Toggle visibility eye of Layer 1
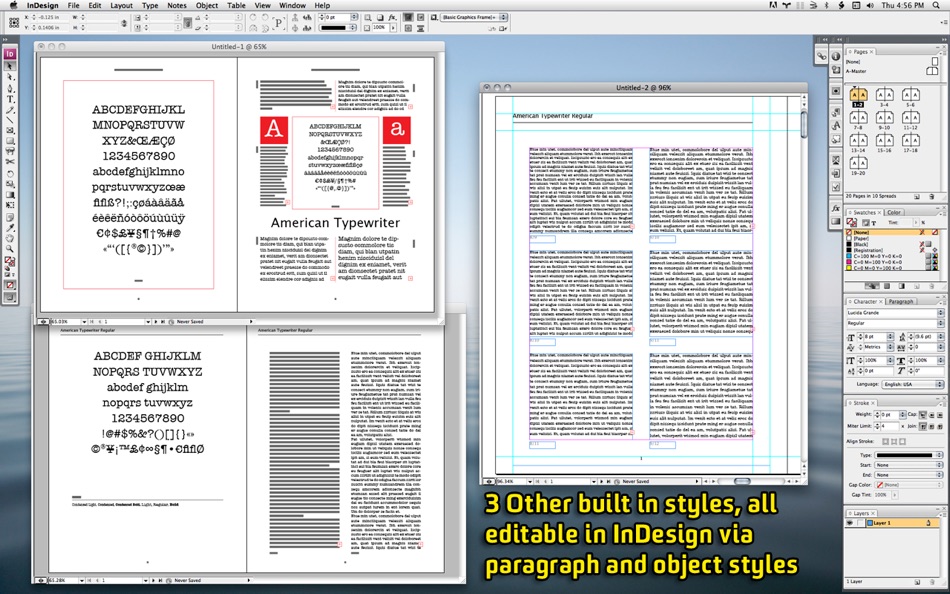 coord(850,522)
